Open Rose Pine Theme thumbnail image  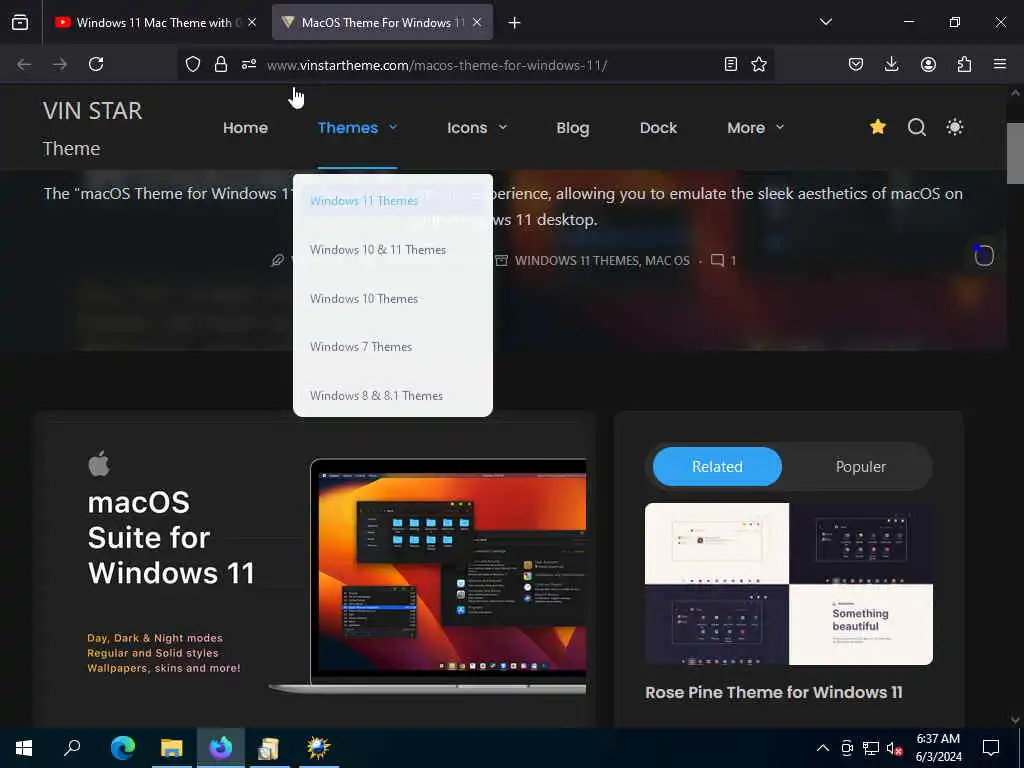click(789, 584)
